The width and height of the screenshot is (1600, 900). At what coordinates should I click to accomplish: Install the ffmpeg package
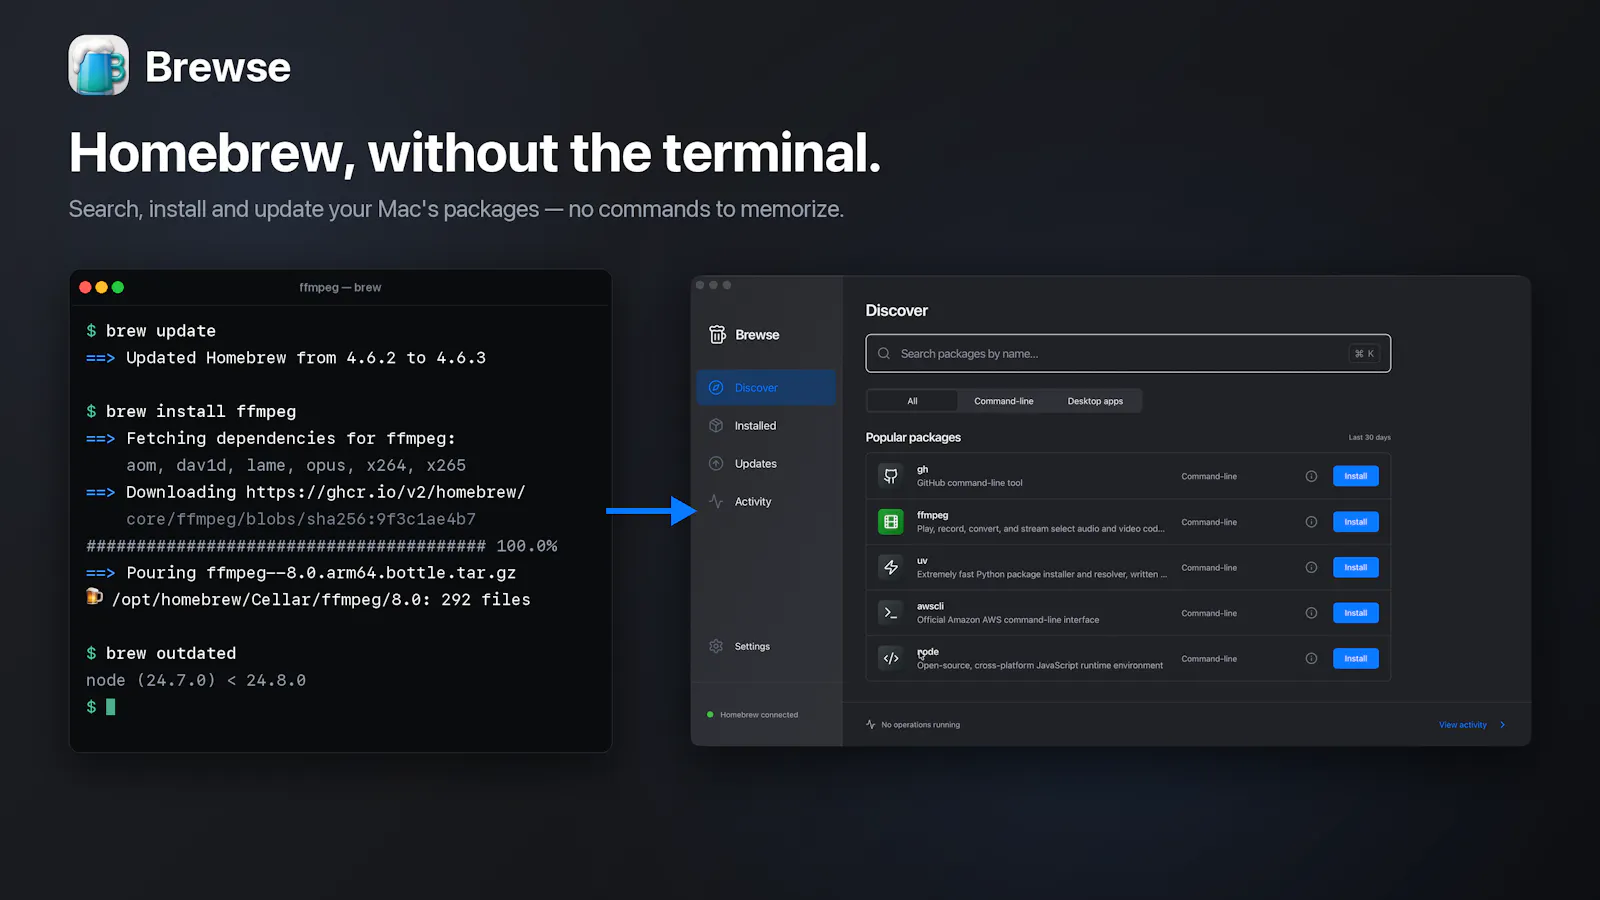pos(1355,522)
